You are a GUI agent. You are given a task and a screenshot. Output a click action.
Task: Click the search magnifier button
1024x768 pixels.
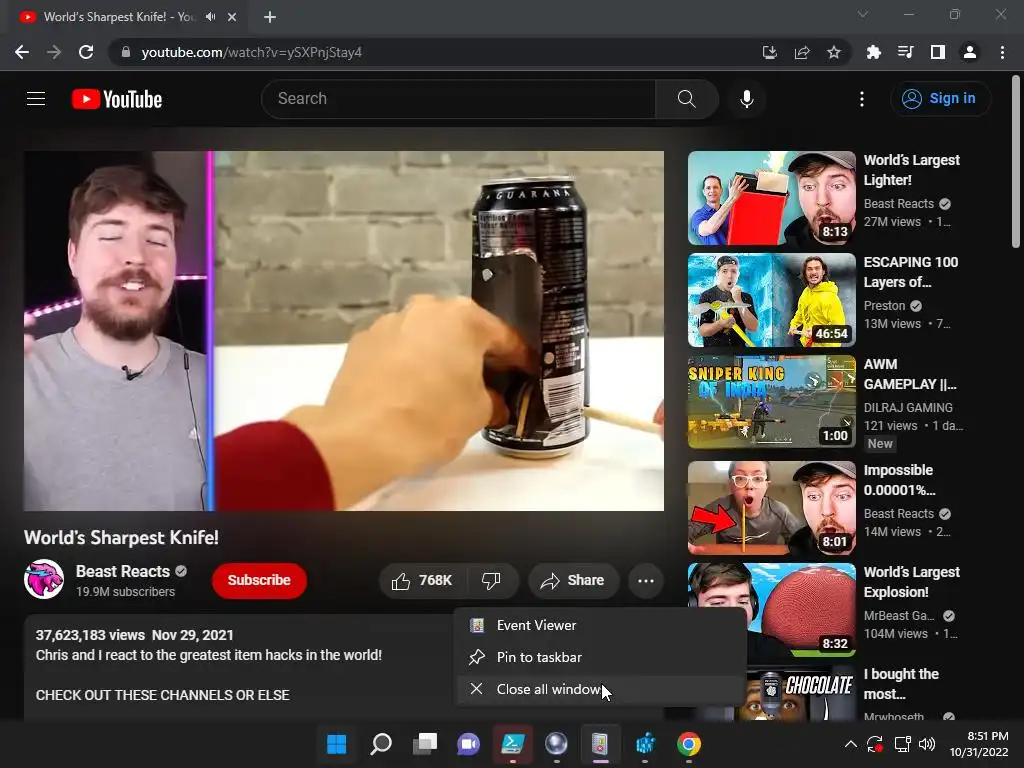tap(686, 99)
